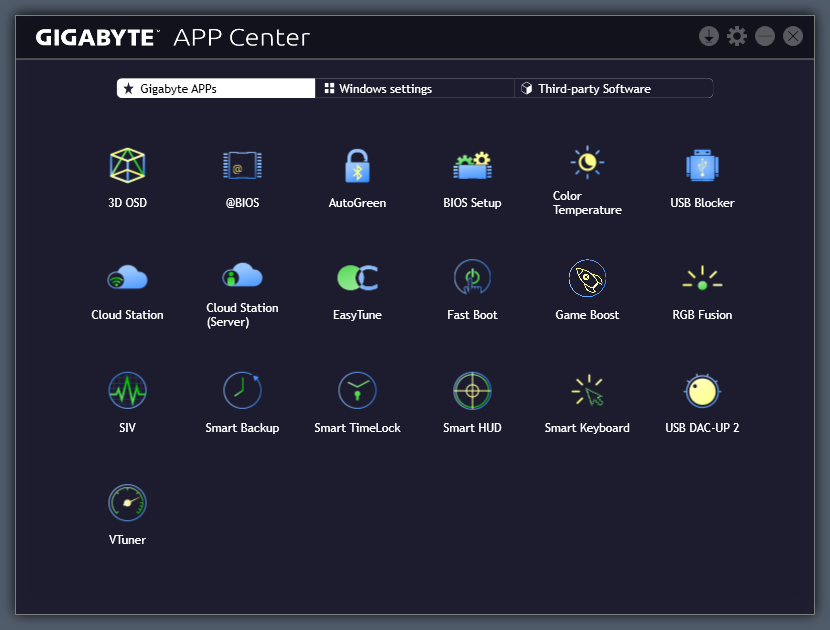Screen dimensions: 830x630
Task: Open APP Center settings gear
Action: [x=736, y=37]
